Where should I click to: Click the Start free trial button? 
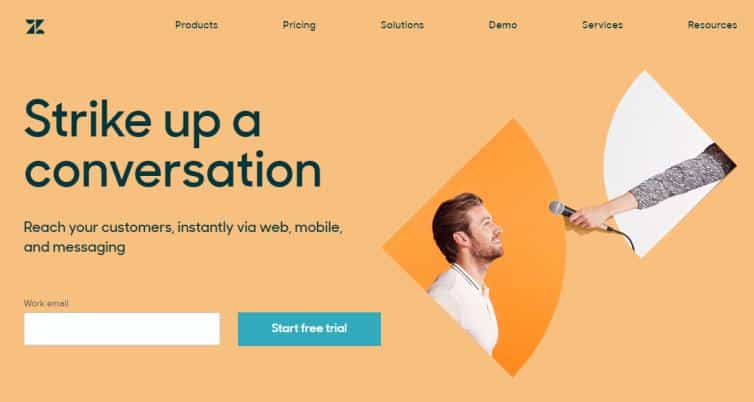tap(309, 329)
